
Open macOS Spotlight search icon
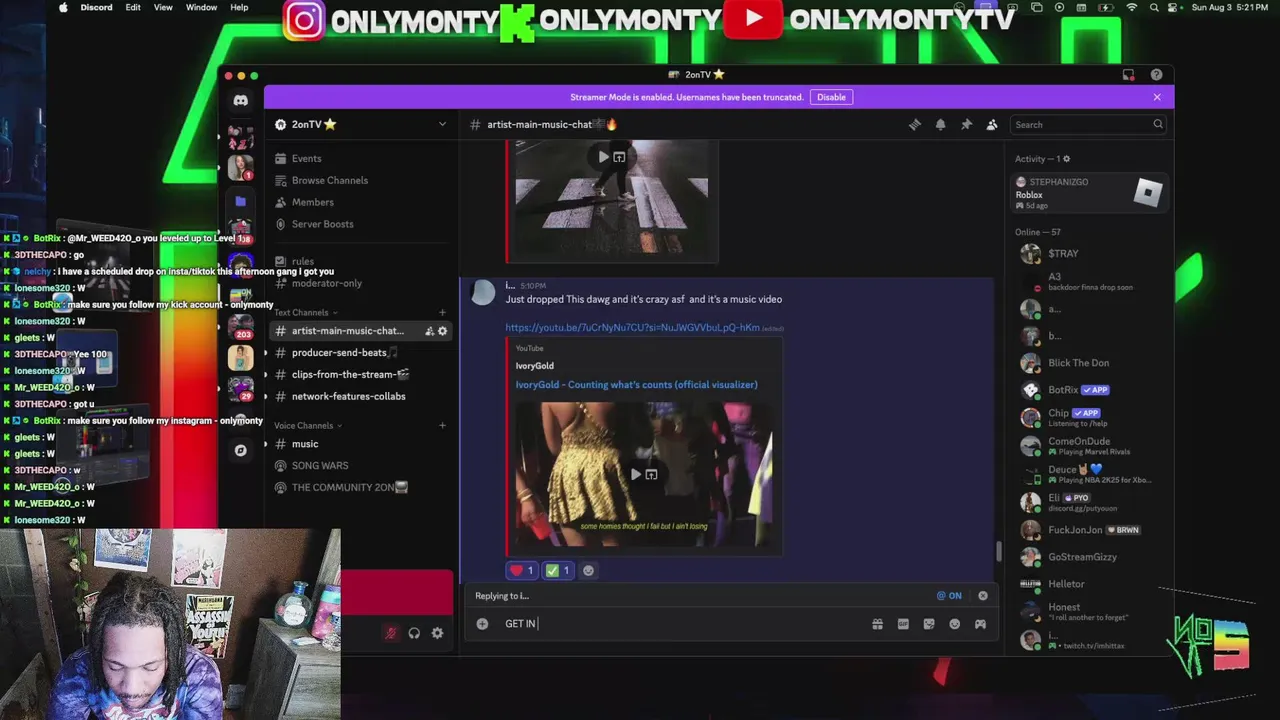pos(1154,7)
